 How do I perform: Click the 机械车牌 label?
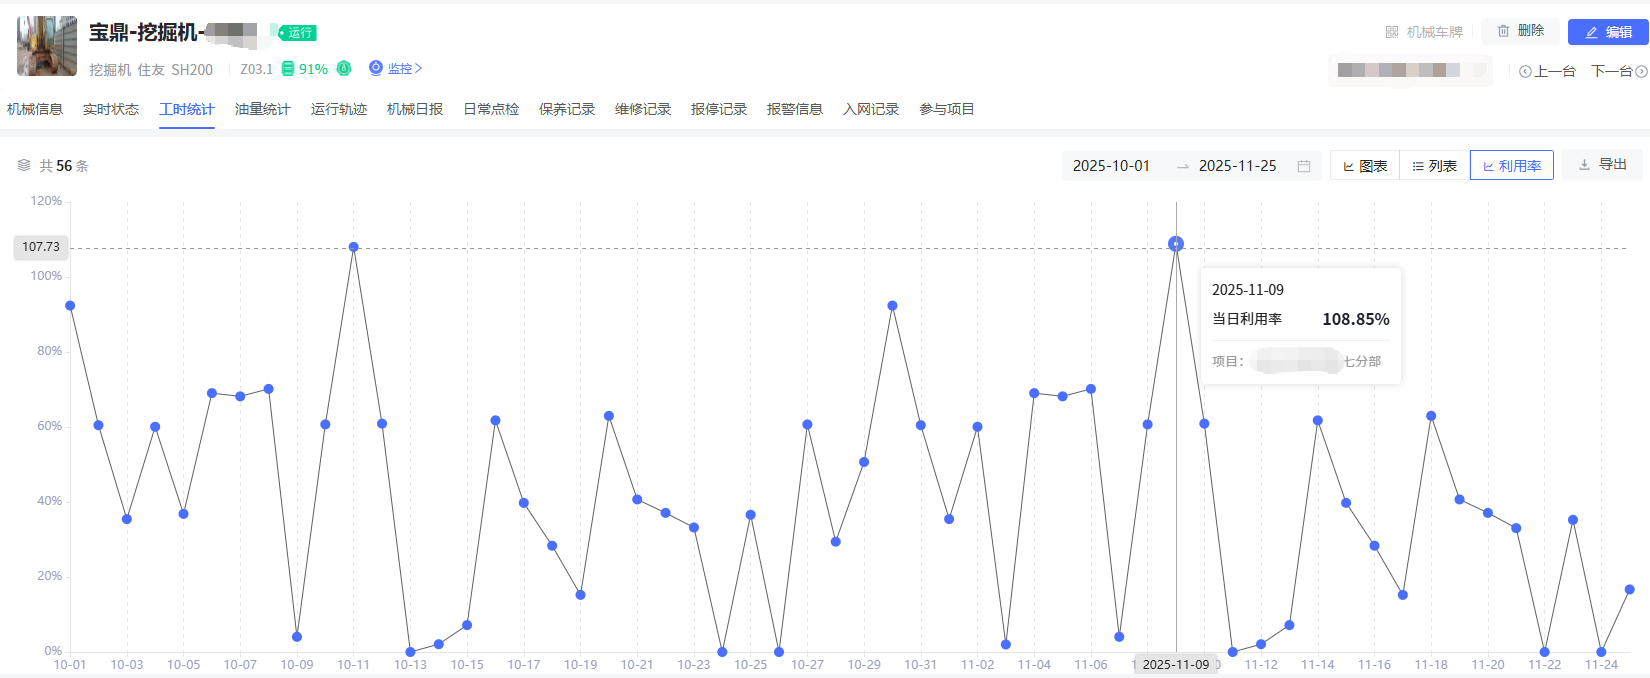[1435, 32]
